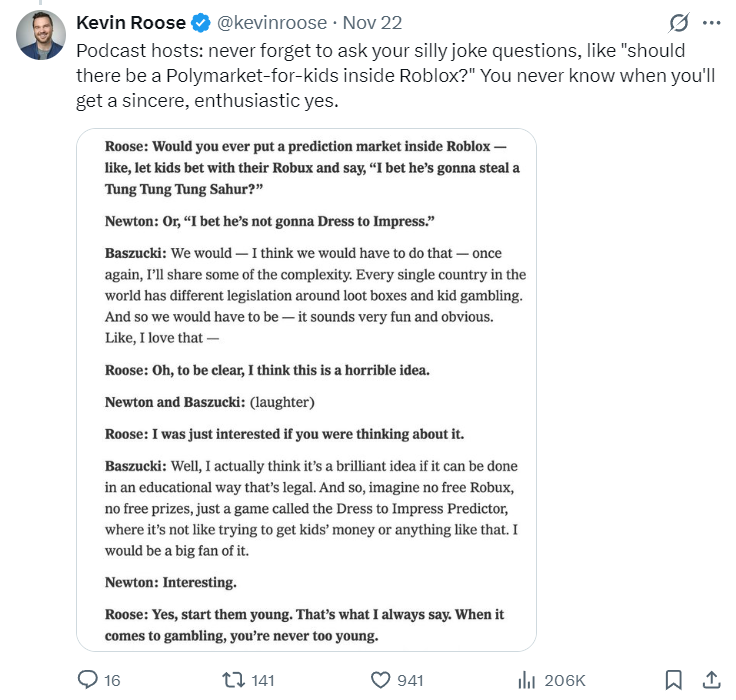
Task: Like the tweet with the heart icon
Action: [380, 680]
